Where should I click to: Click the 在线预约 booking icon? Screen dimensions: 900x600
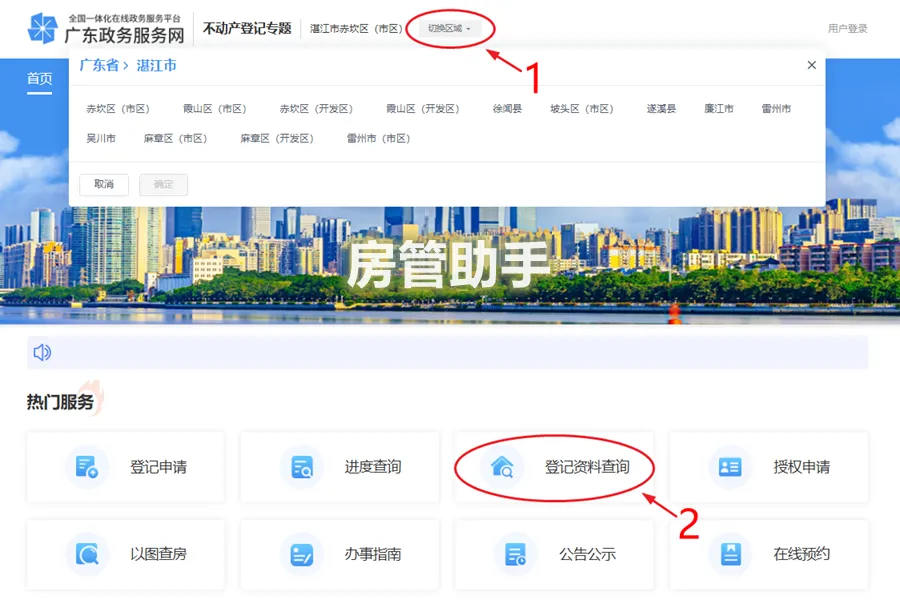[x=730, y=554]
